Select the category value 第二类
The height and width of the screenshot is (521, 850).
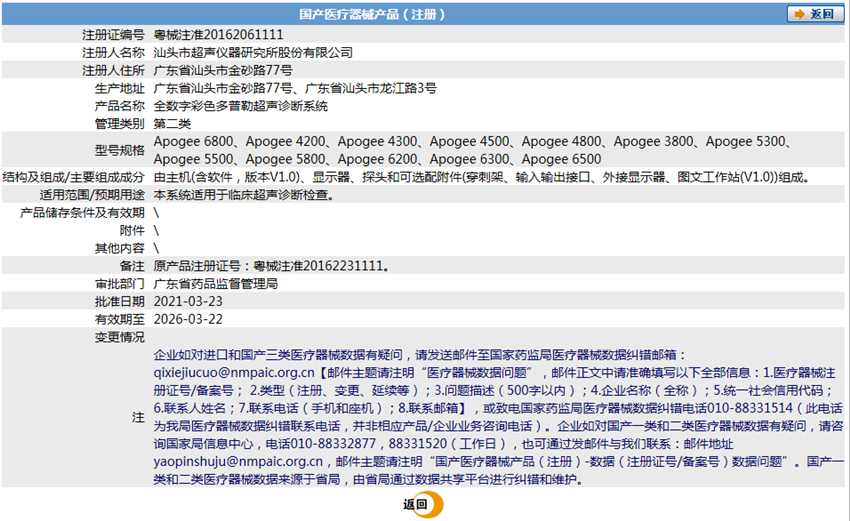click(172, 124)
